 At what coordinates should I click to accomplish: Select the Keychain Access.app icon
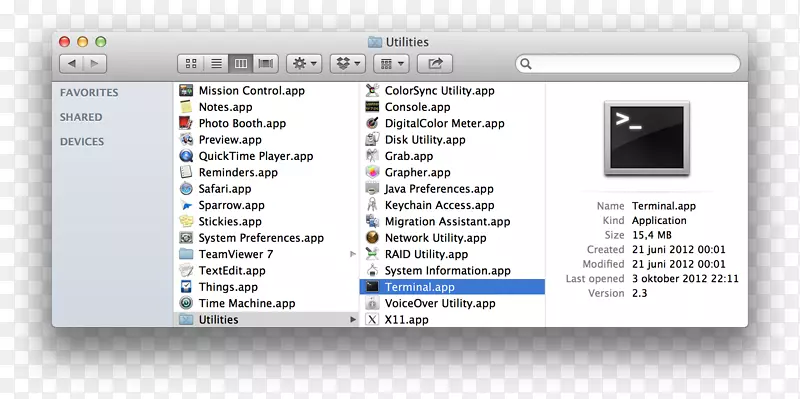click(373, 205)
